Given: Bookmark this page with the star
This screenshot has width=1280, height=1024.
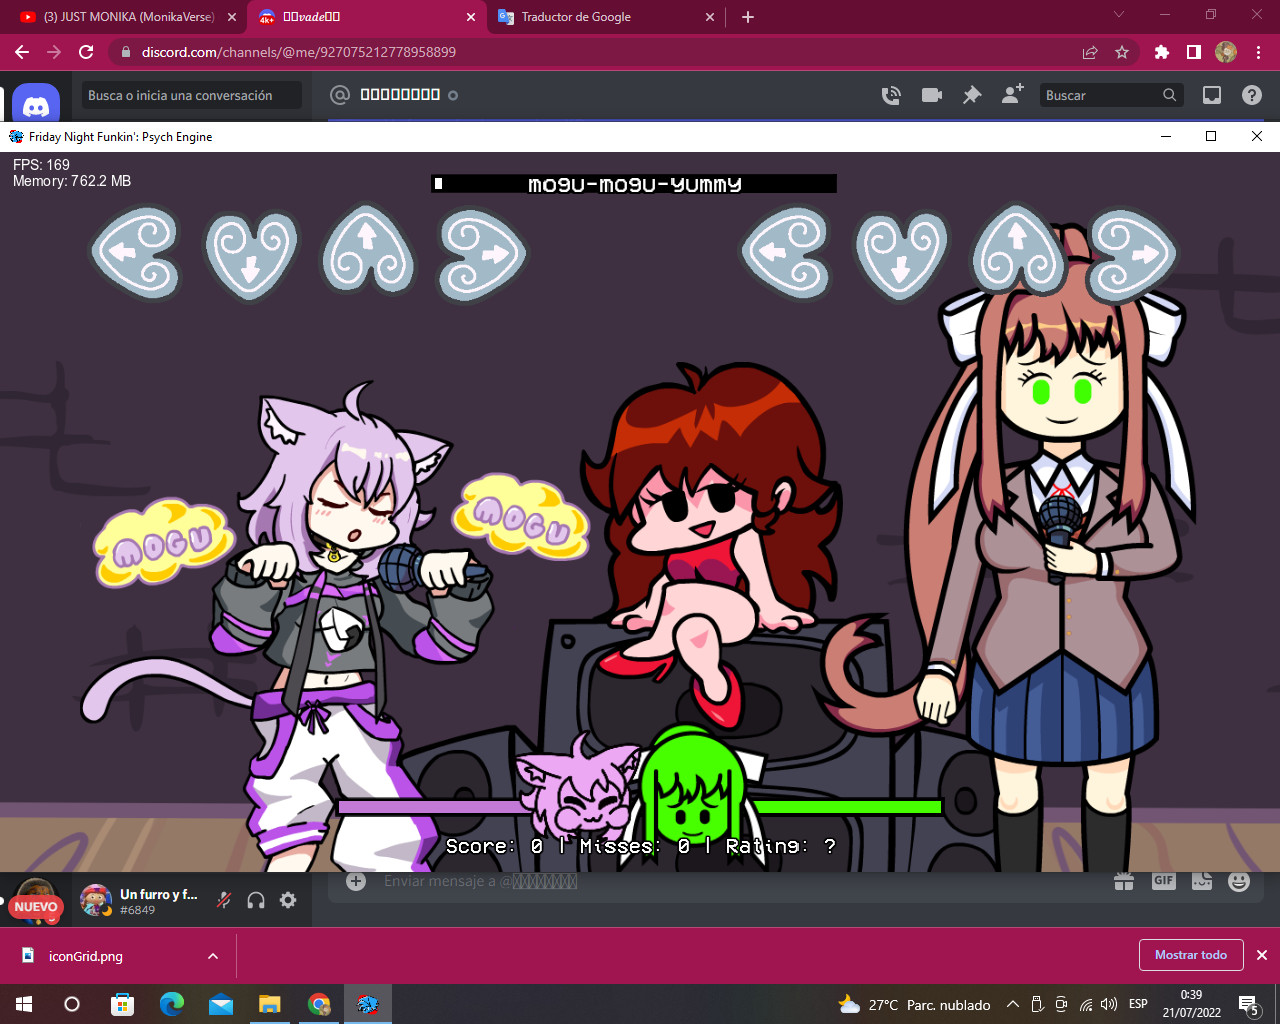Looking at the screenshot, I should pyautogui.click(x=1121, y=52).
